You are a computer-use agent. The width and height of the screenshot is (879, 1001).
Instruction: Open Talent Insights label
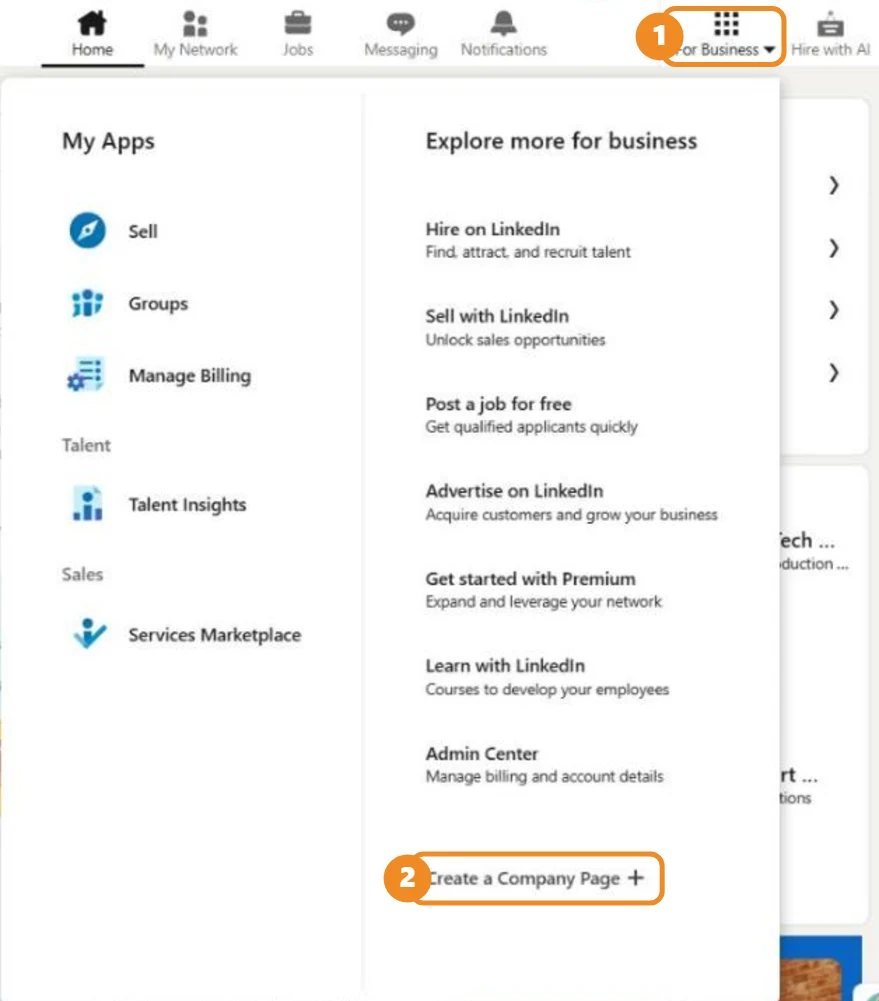point(187,505)
